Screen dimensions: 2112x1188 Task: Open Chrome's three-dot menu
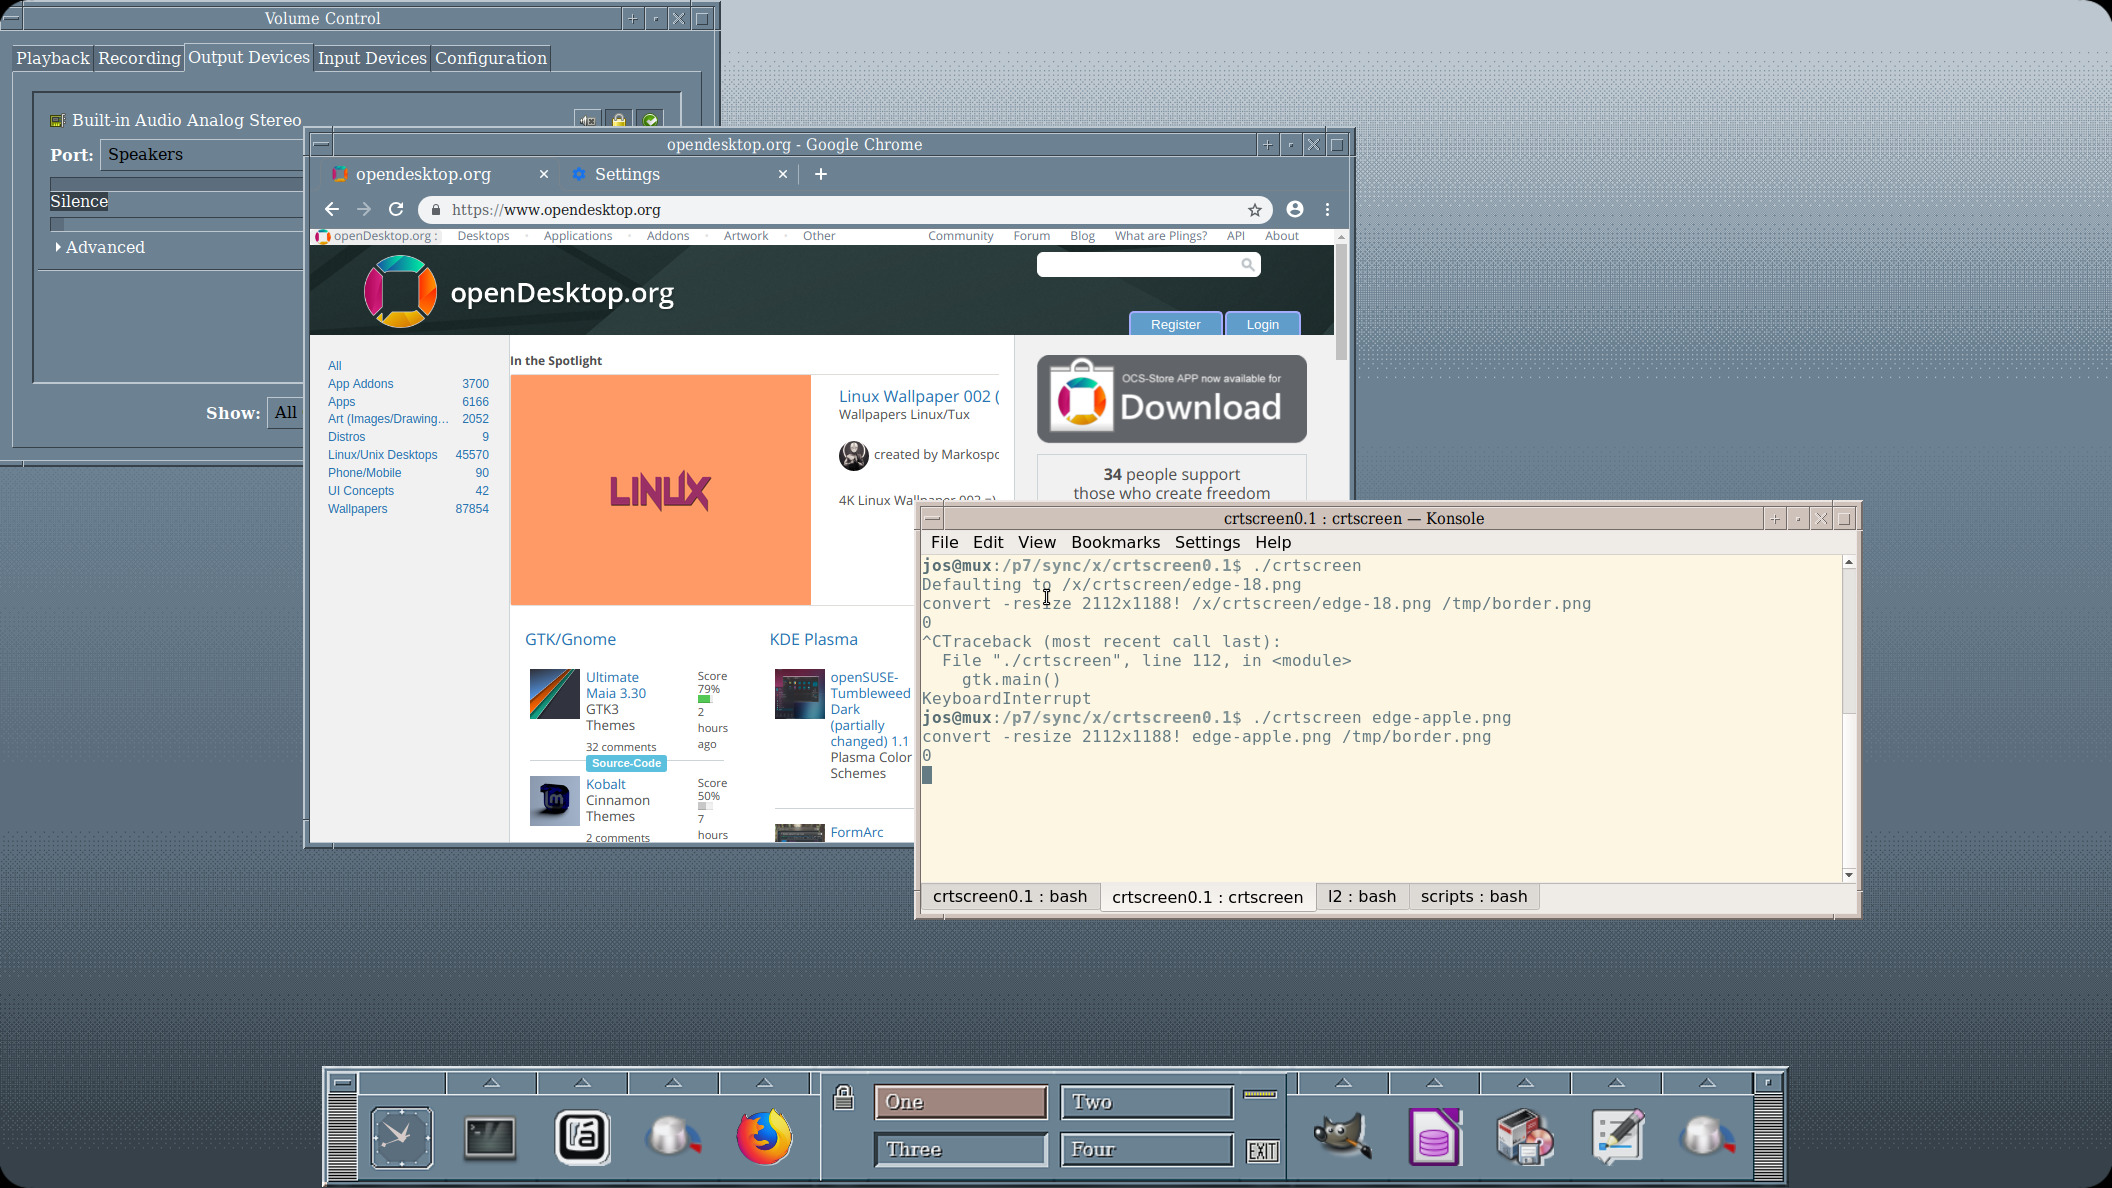(x=1327, y=209)
